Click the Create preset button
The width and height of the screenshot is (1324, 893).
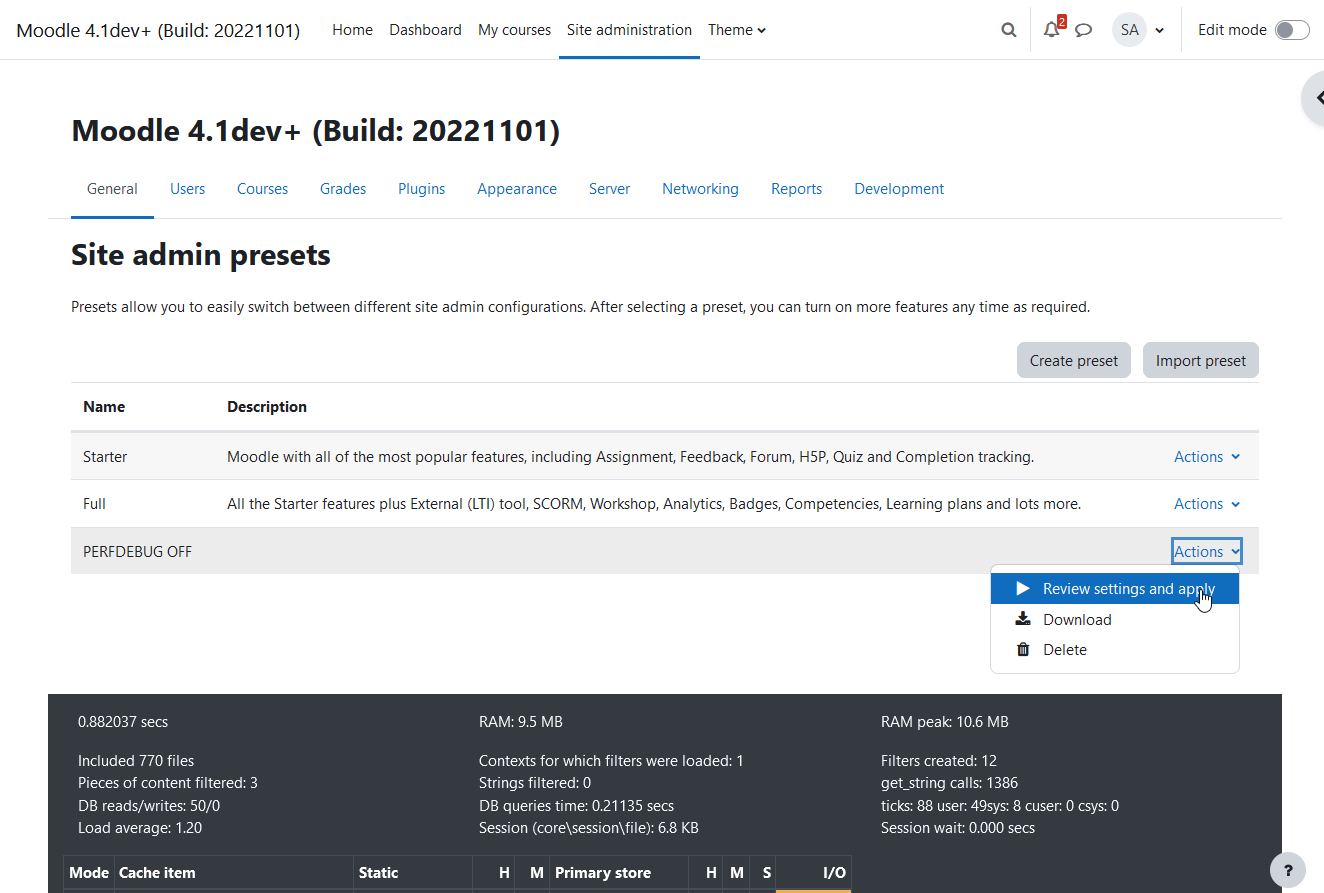[x=1074, y=360]
